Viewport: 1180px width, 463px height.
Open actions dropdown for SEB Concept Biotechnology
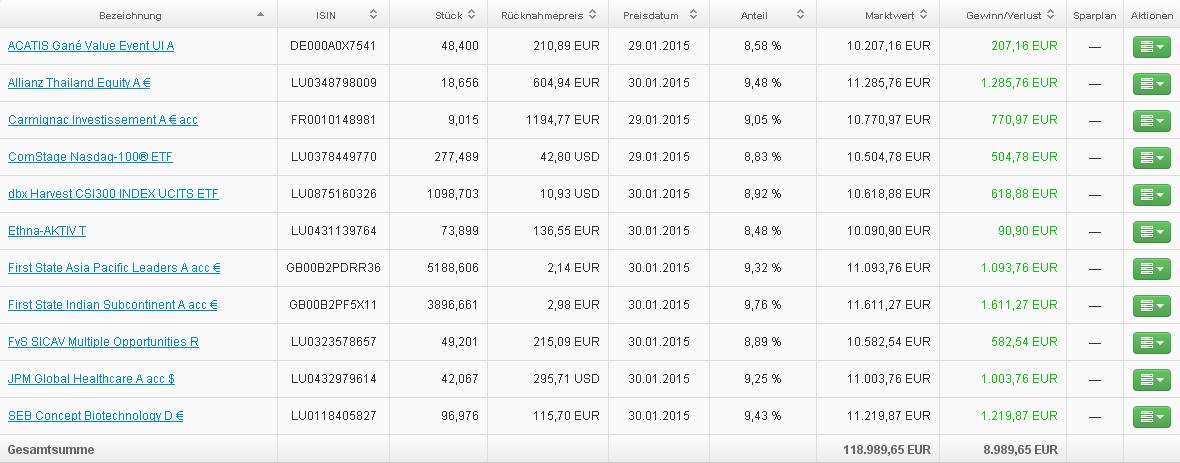point(1152,416)
